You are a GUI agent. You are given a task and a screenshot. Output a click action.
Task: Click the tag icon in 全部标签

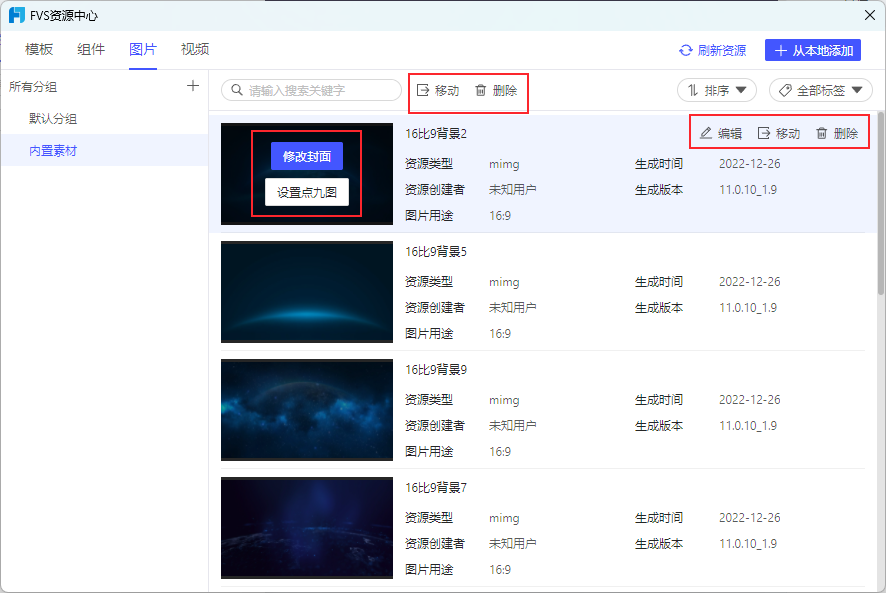(785, 90)
